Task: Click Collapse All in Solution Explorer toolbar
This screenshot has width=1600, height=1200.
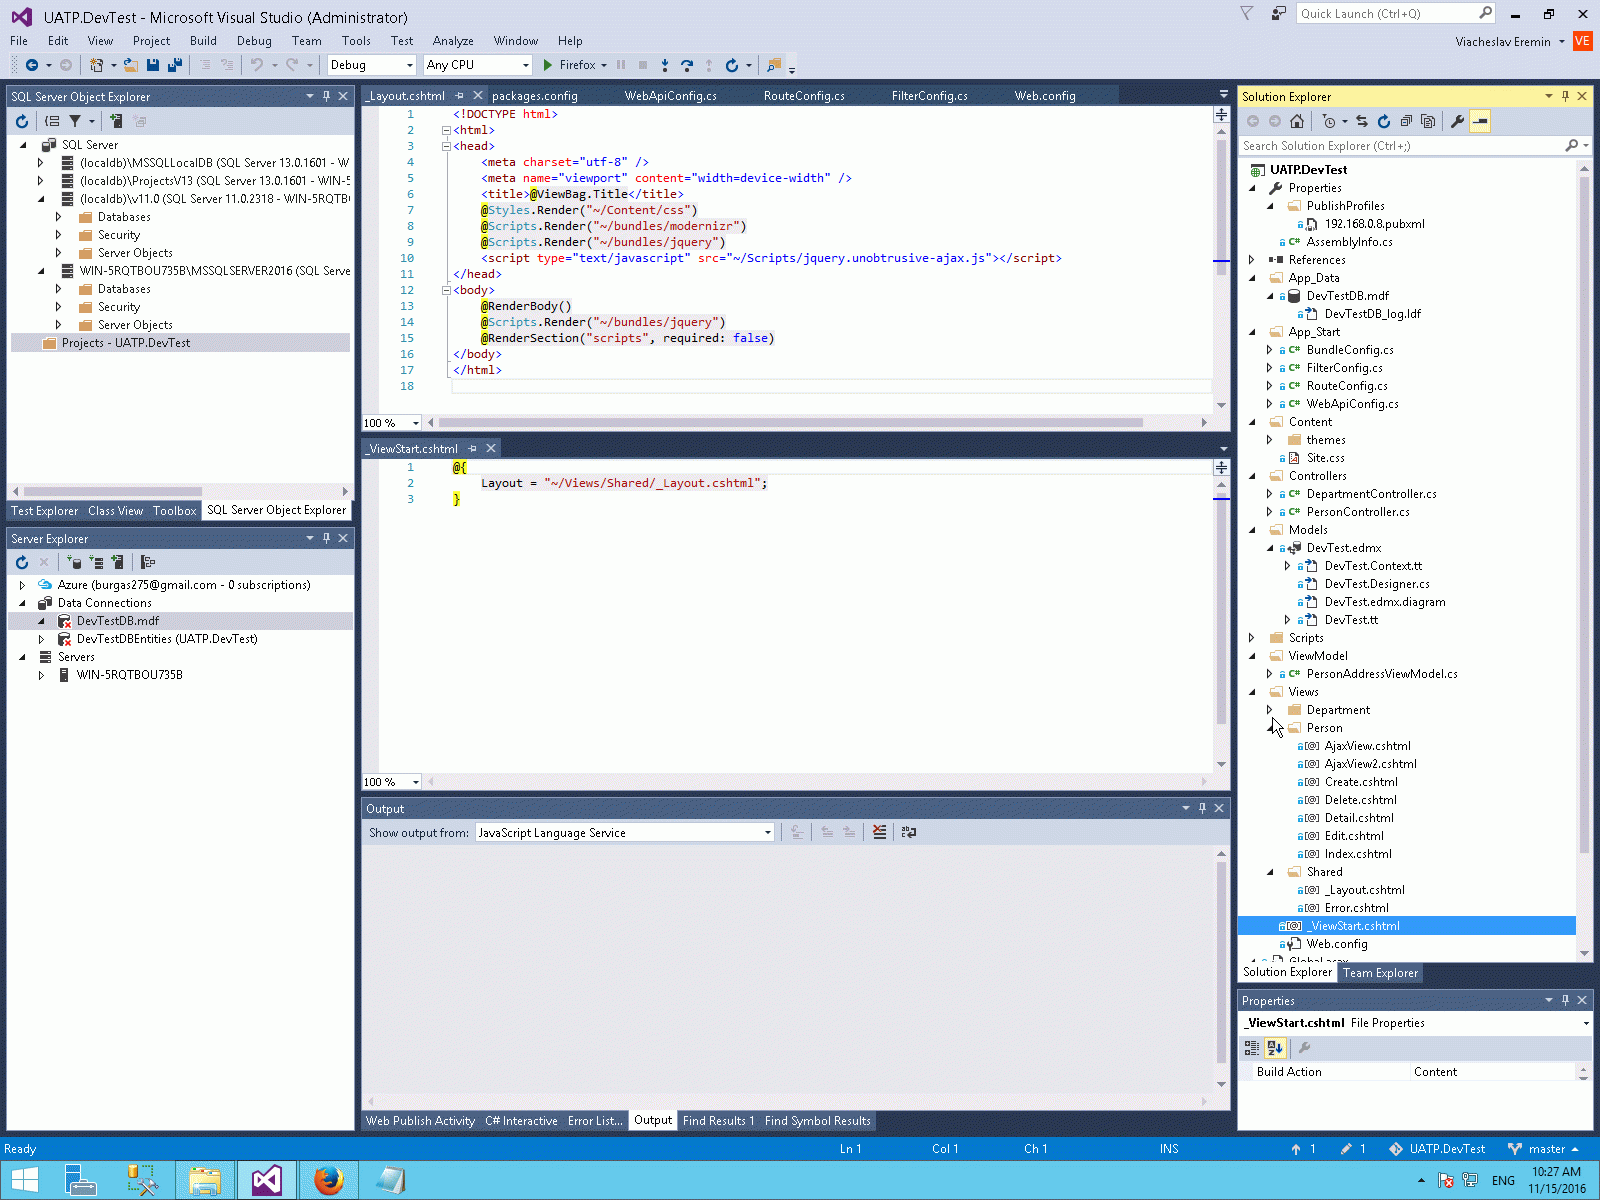Action: [1406, 121]
